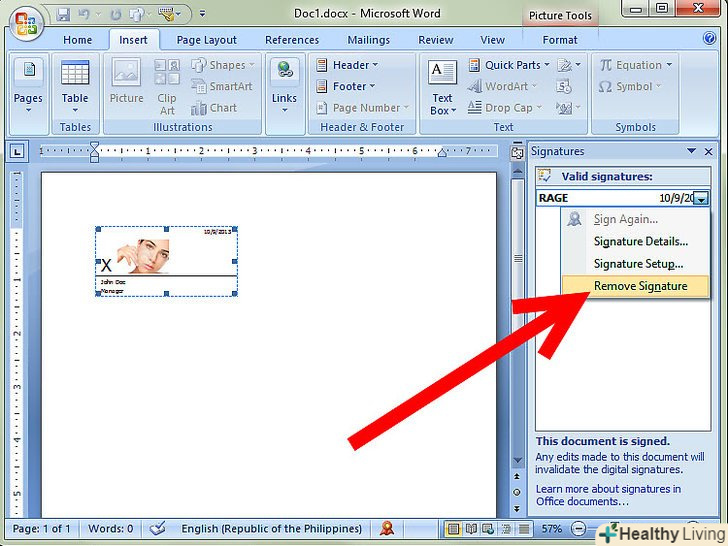Click the Text Box button
This screenshot has width=728, height=546.
[x=442, y=87]
